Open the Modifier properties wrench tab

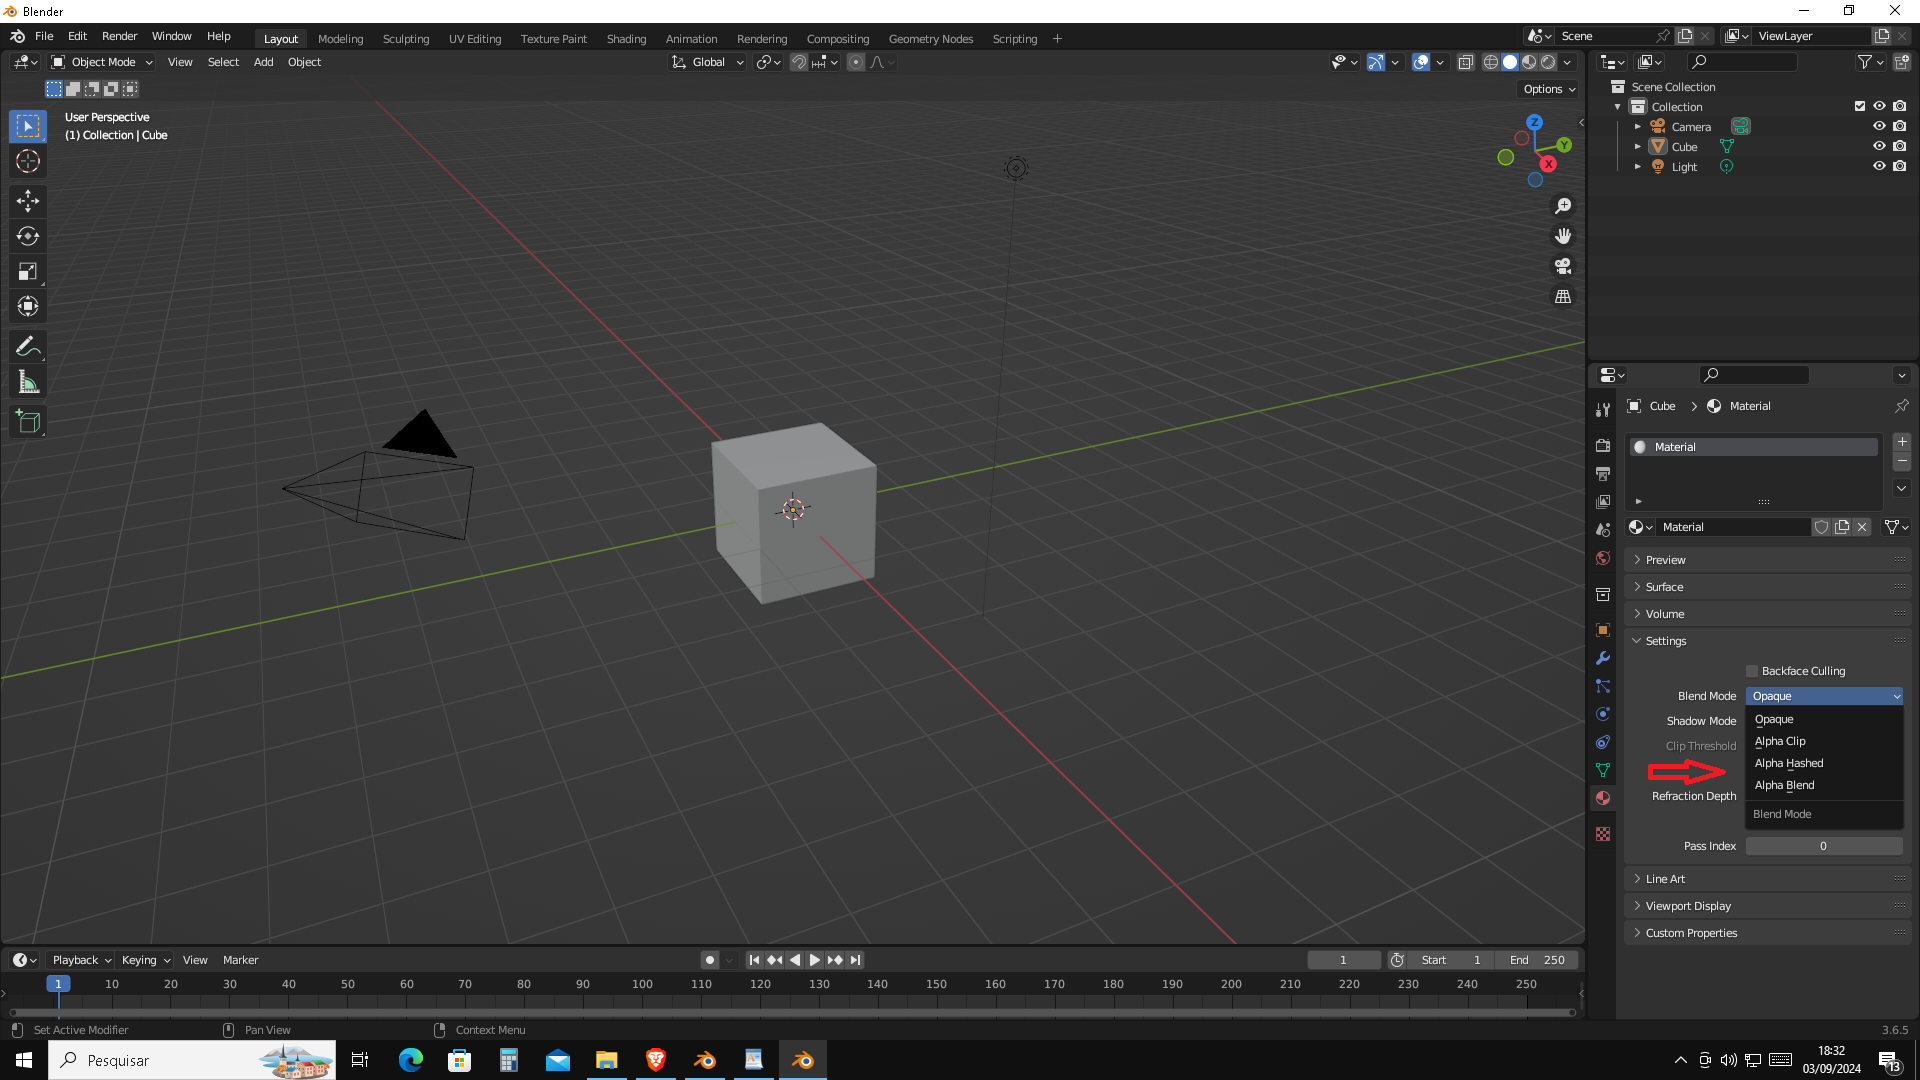[x=1603, y=658]
